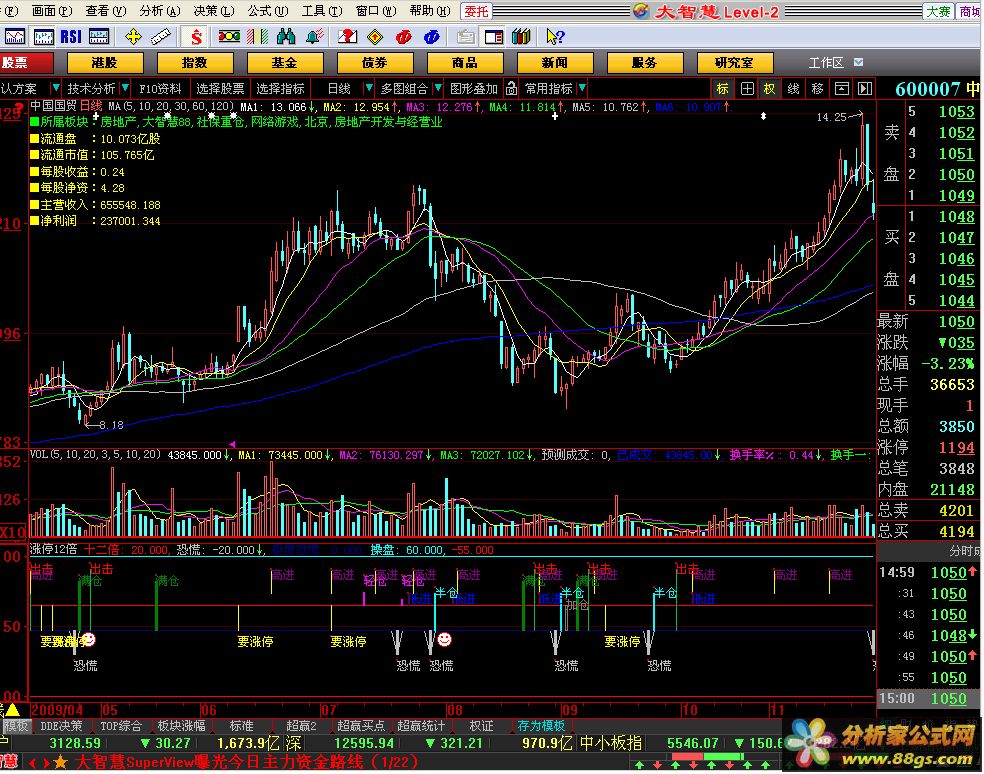Open the books library icon
This screenshot has width=984, height=774.
coord(521,36)
